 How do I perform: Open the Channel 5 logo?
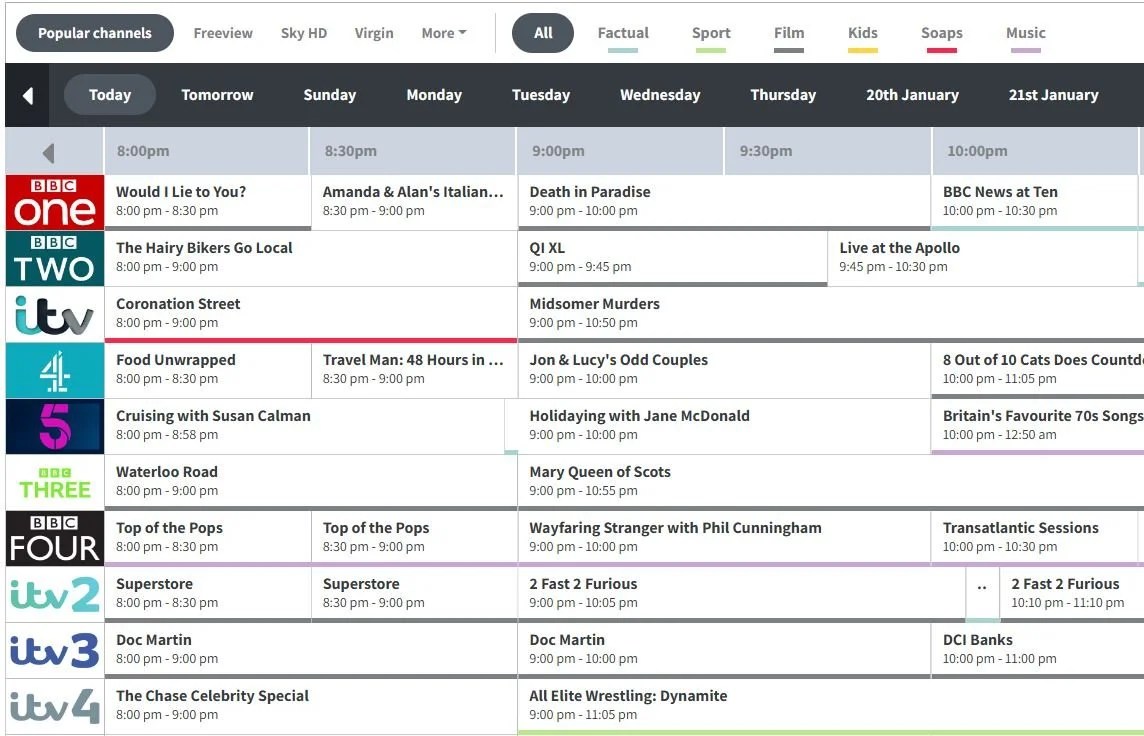pyautogui.click(x=55, y=427)
